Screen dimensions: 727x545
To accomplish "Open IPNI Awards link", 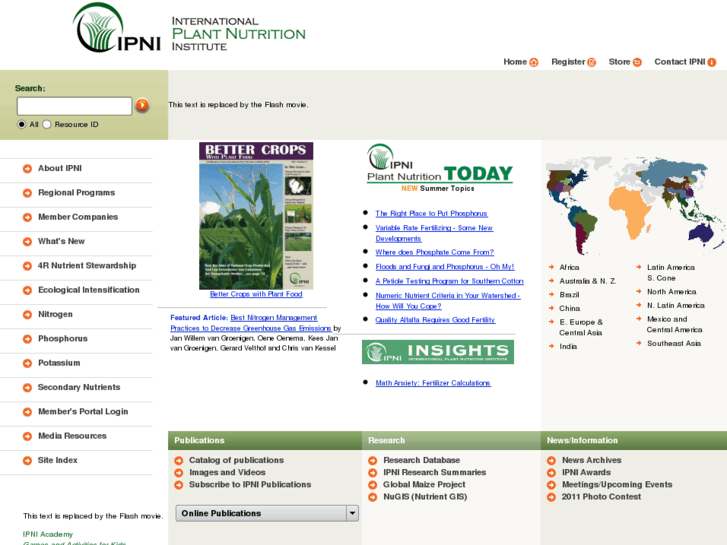I will coord(586,472).
